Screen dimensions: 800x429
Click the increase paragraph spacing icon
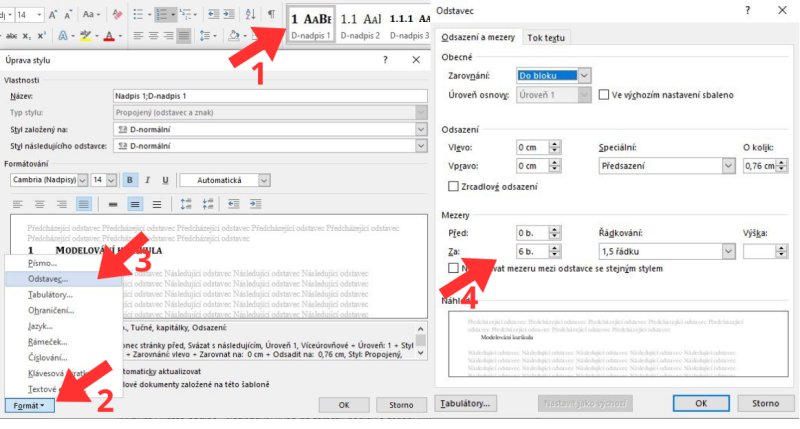[186, 205]
